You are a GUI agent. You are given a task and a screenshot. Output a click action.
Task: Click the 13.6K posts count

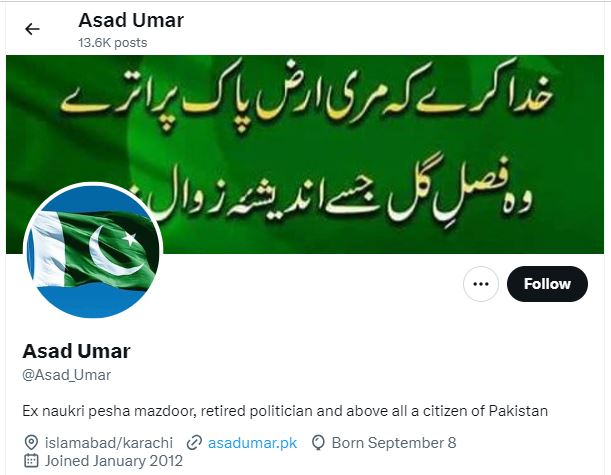tap(113, 43)
